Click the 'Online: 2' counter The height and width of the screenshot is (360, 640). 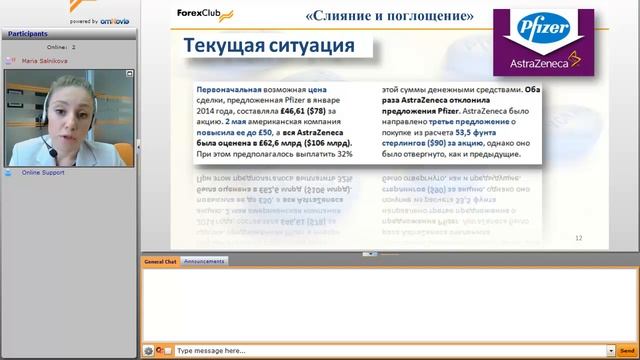[x=61, y=47]
